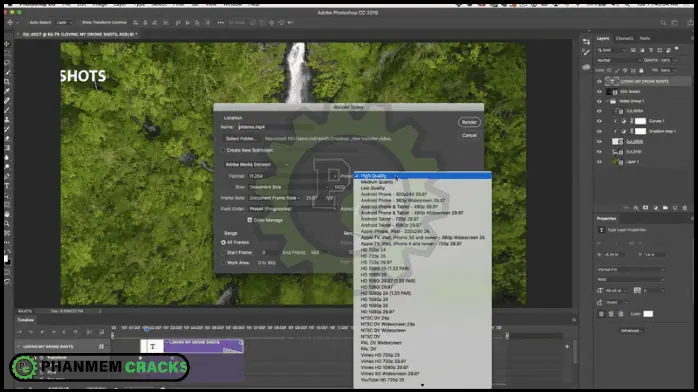Toggle visibility of the Video Group 1 layer
The width and height of the screenshot is (698, 392).
click(x=599, y=101)
